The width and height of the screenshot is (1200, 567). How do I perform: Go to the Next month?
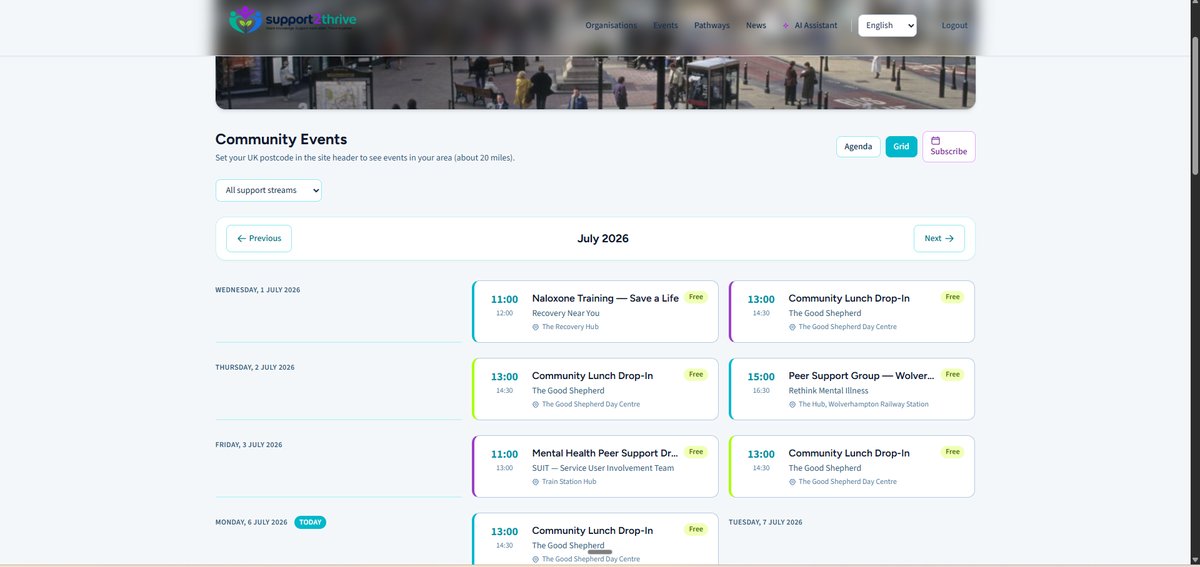pos(939,239)
